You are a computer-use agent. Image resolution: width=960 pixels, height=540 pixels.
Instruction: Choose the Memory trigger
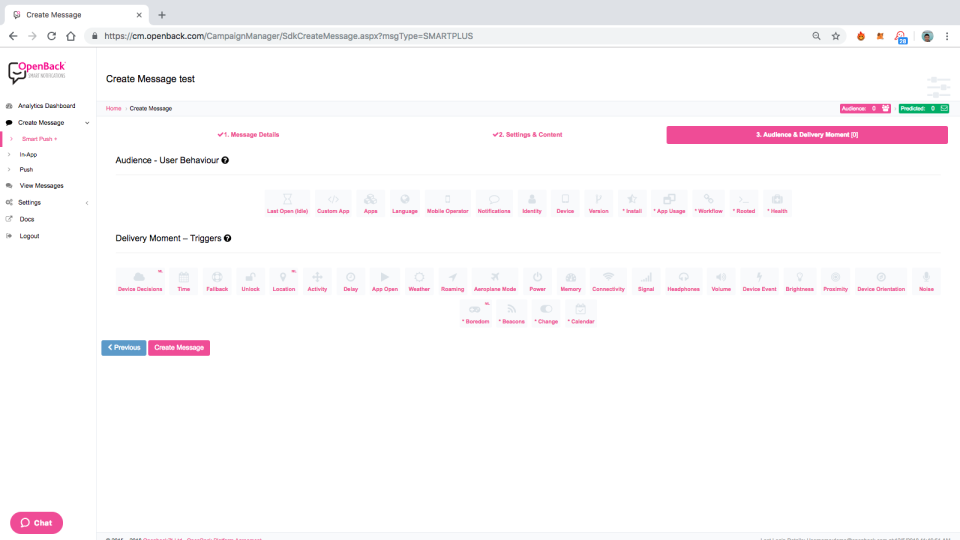click(x=571, y=281)
